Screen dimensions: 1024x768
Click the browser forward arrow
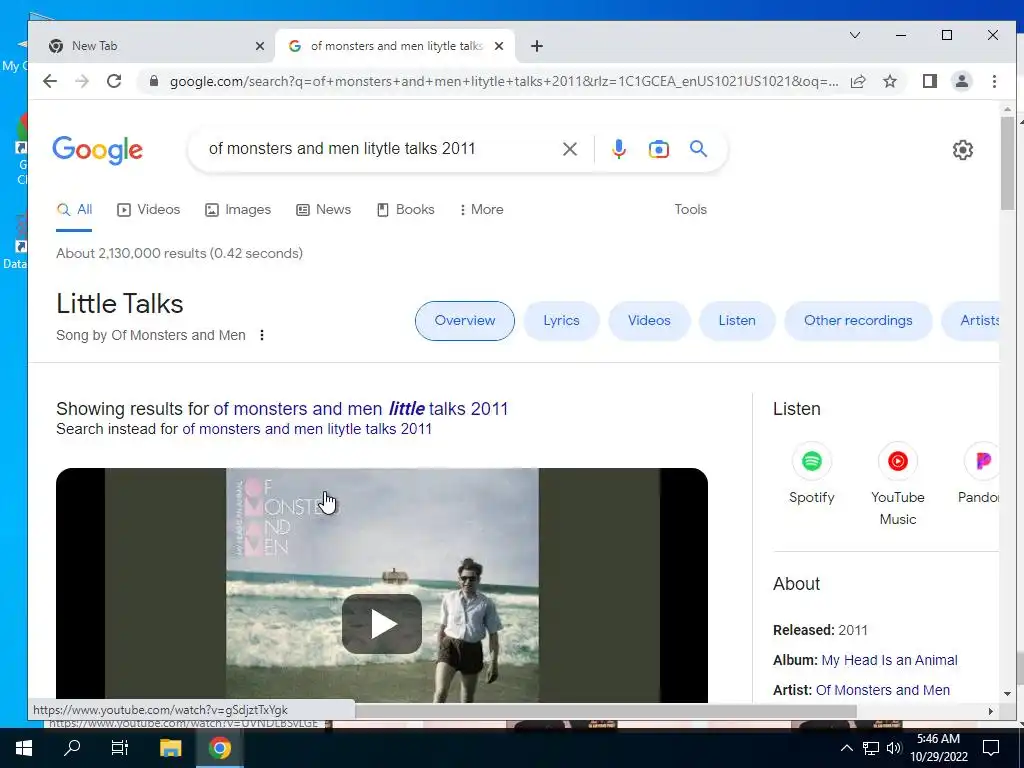click(x=82, y=81)
